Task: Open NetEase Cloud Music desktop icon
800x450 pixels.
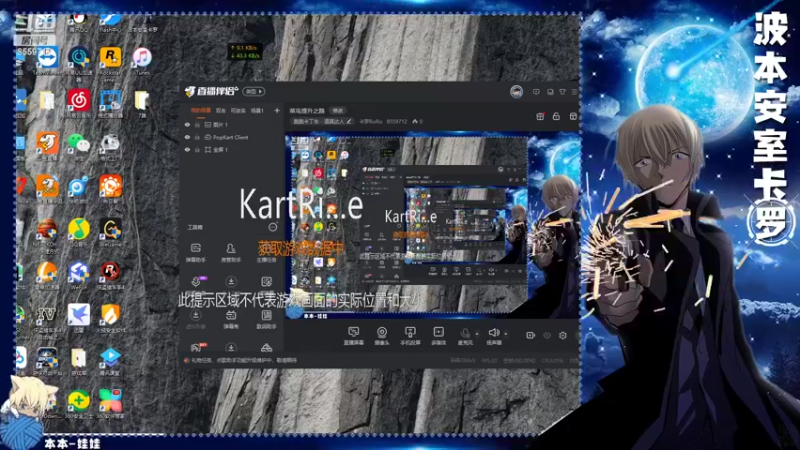Action: point(79,104)
